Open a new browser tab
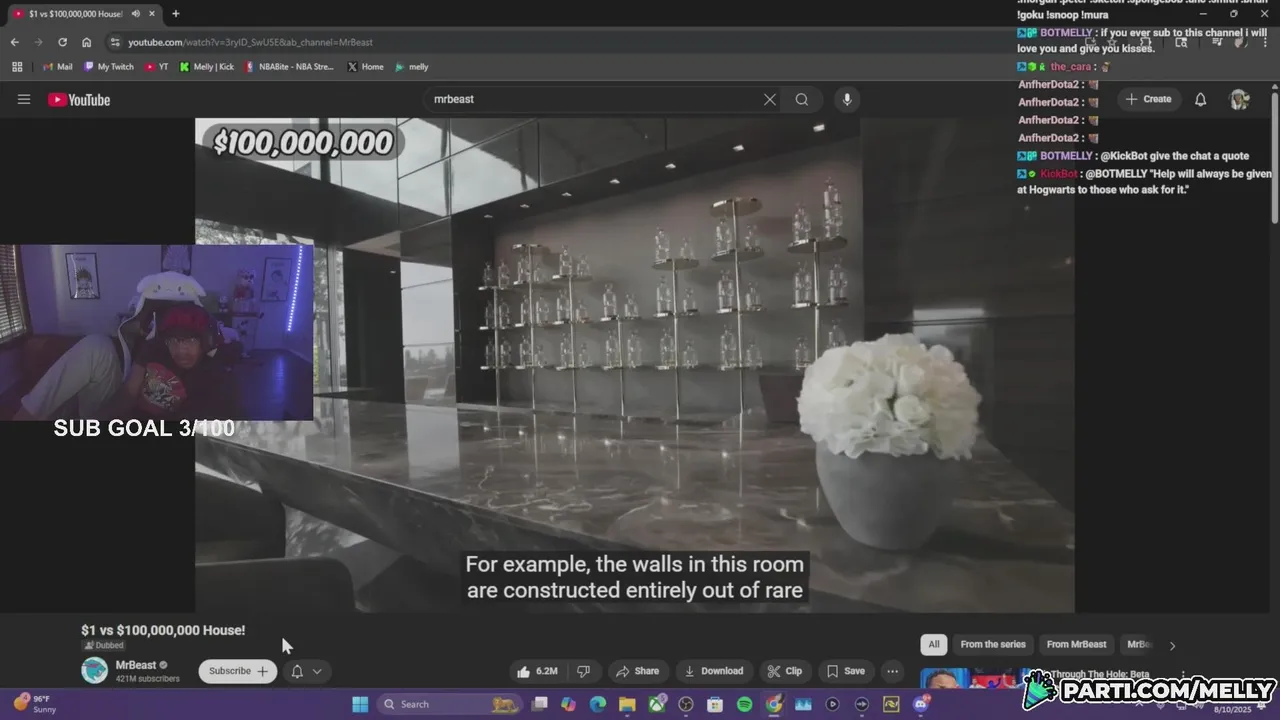This screenshot has width=1280, height=720. (x=176, y=13)
